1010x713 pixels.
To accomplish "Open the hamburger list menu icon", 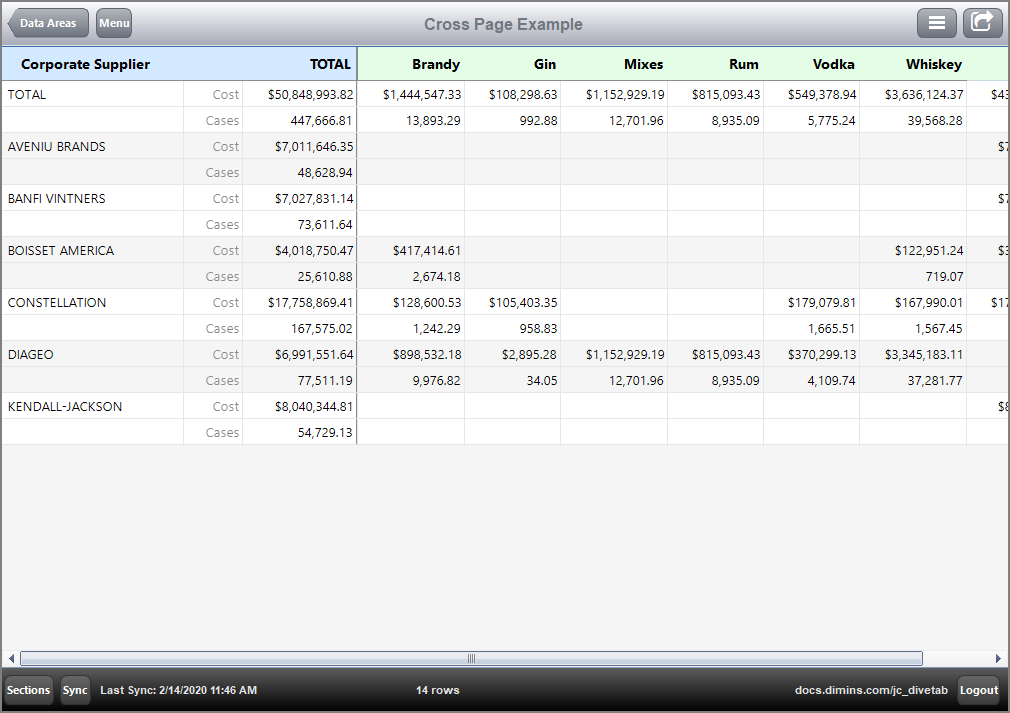I will point(937,22).
